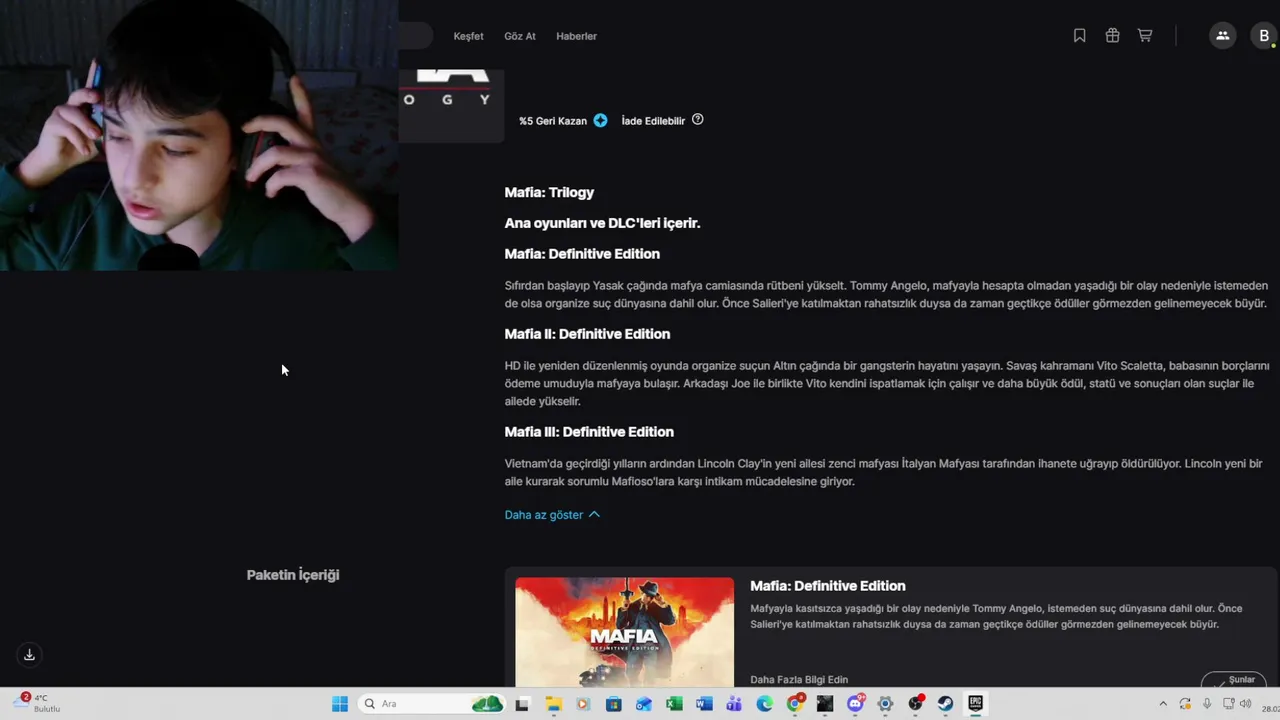Click the volume icon in system tray
The width and height of the screenshot is (1280, 720).
pyautogui.click(x=1247, y=704)
